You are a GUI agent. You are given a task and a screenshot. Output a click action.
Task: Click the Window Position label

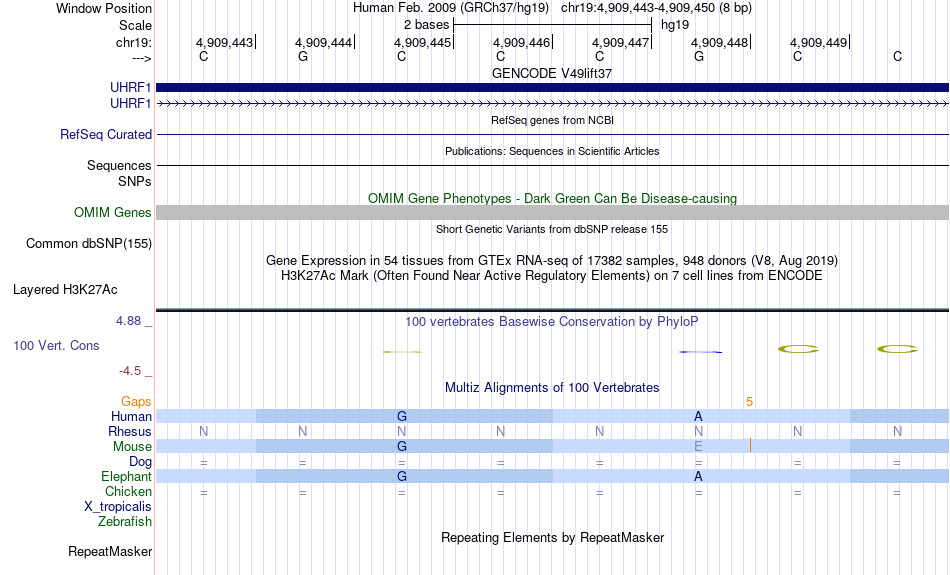coord(104,8)
